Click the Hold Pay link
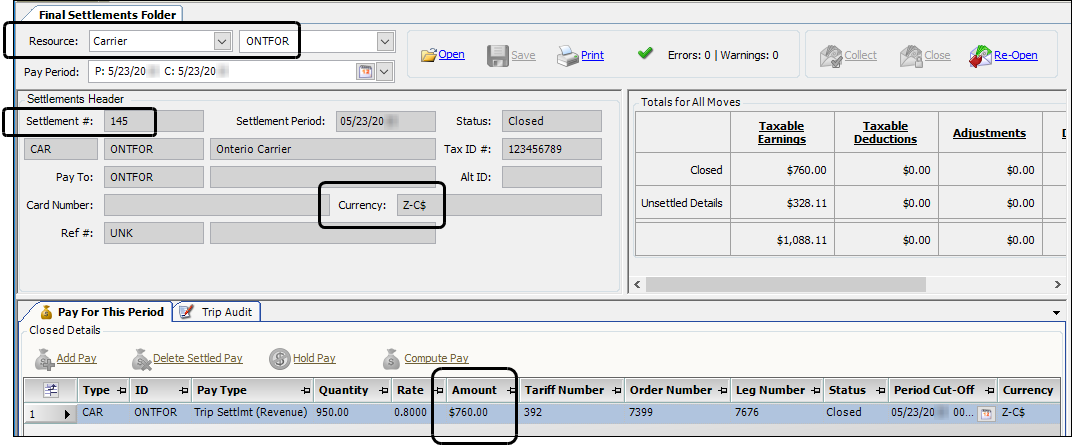This screenshot has height=446, width=1072. pos(314,358)
